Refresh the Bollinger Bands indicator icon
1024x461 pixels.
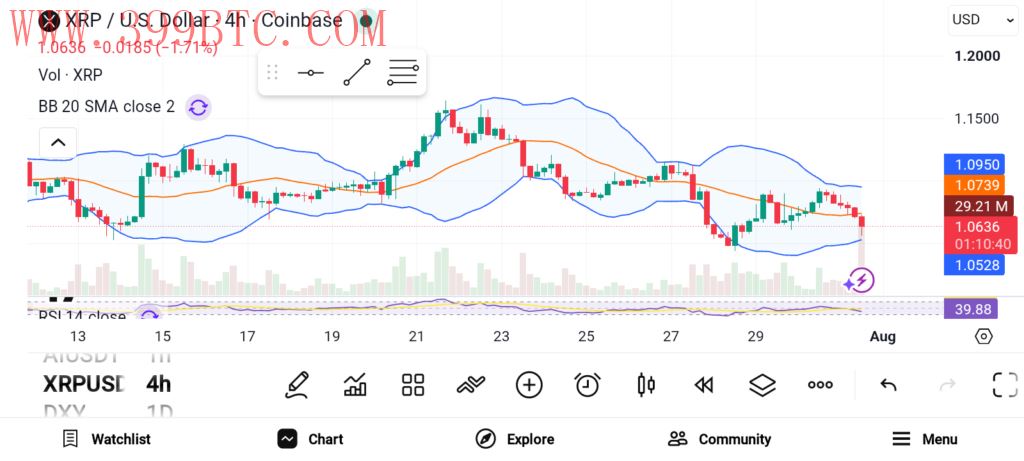[x=198, y=107]
